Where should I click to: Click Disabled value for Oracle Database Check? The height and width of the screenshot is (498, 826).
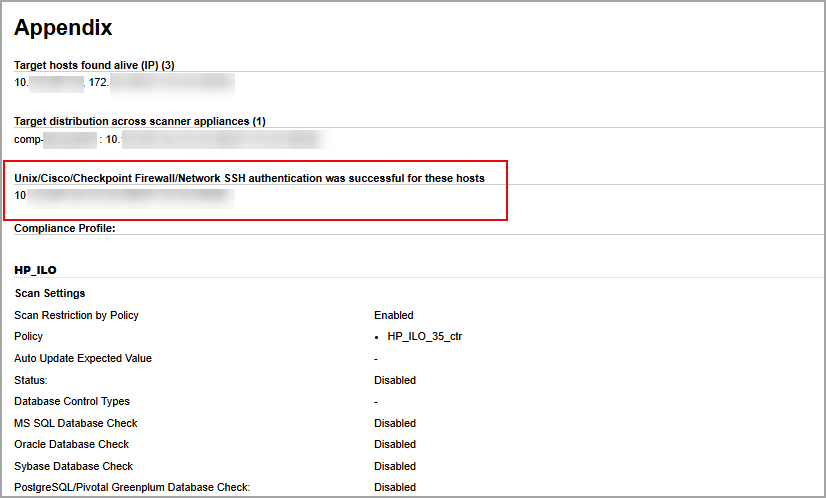pyautogui.click(x=395, y=444)
